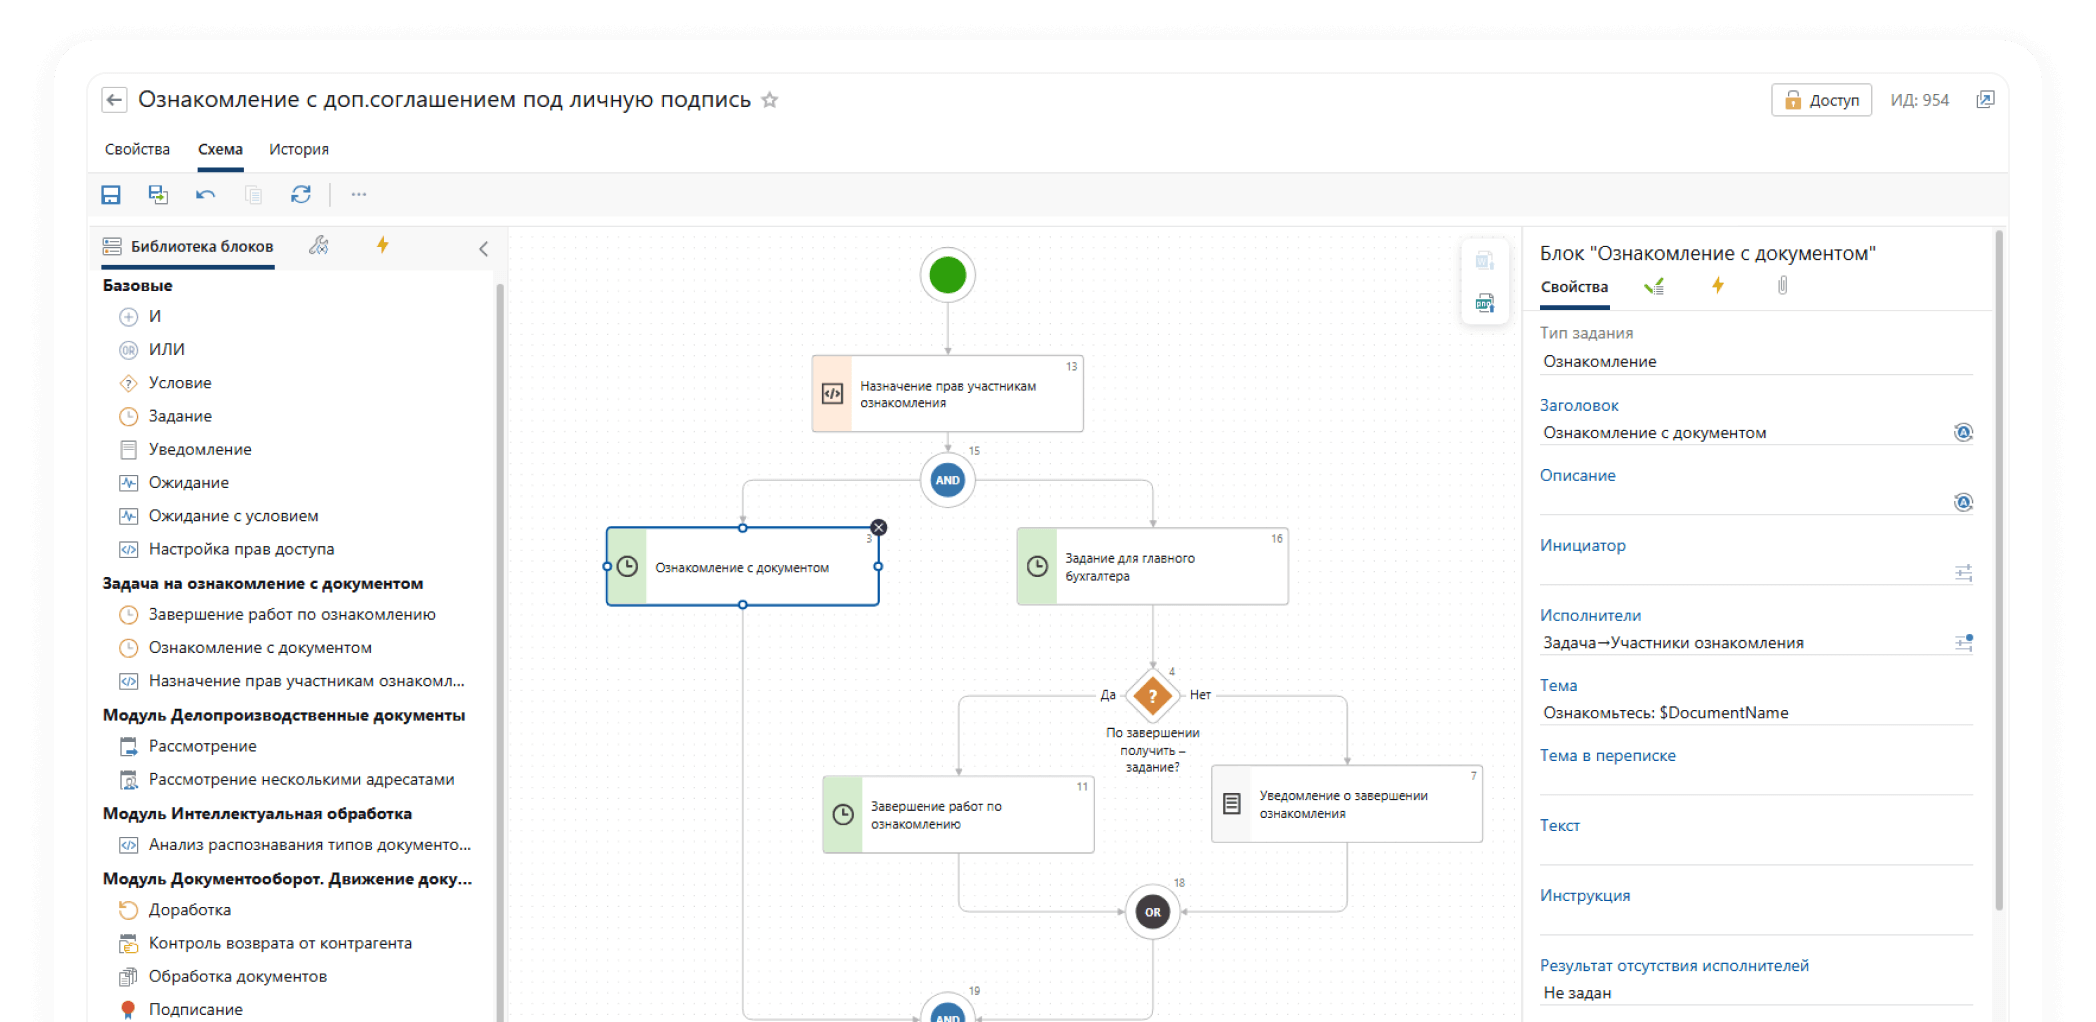Pick the Условие block from the library
Image resolution: width=2096 pixels, height=1022 pixels.
point(179,383)
